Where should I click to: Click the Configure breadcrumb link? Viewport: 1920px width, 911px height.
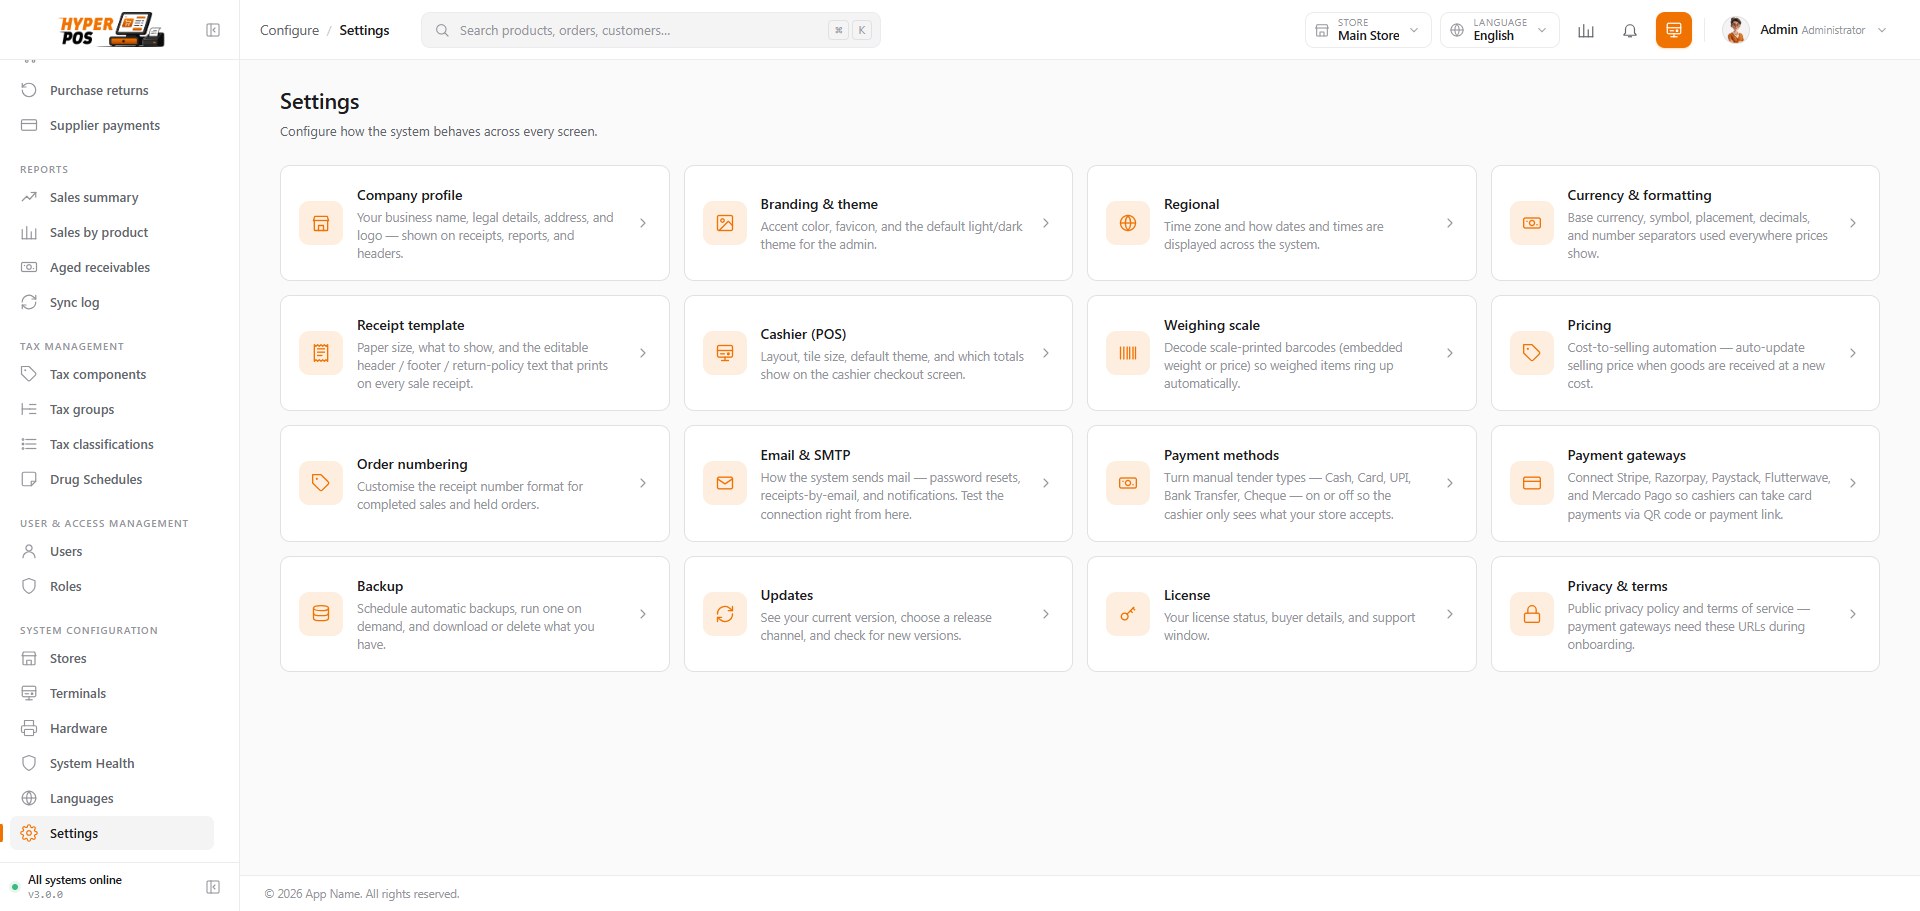tap(289, 30)
